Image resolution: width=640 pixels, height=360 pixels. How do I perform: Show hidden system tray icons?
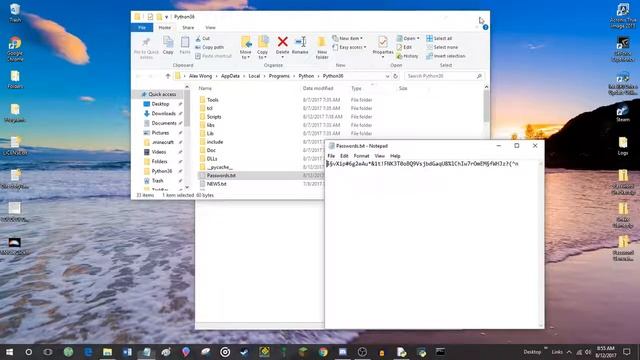tap(569, 352)
